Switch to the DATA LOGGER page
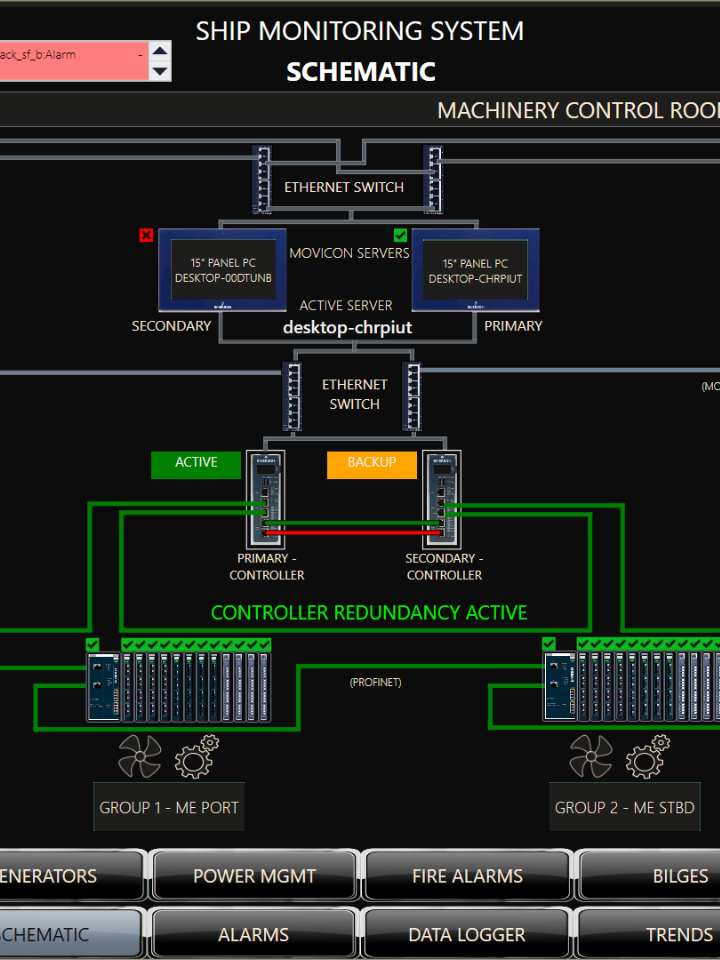This screenshot has width=720, height=960. click(x=466, y=934)
